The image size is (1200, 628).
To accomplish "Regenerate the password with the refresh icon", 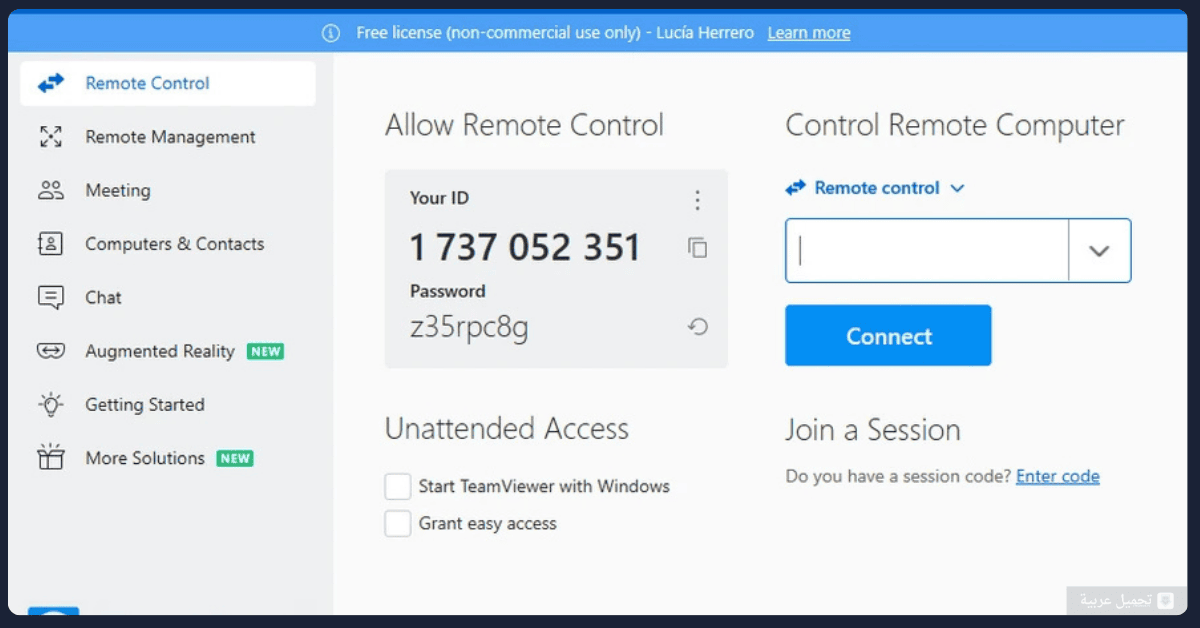I will 698,326.
